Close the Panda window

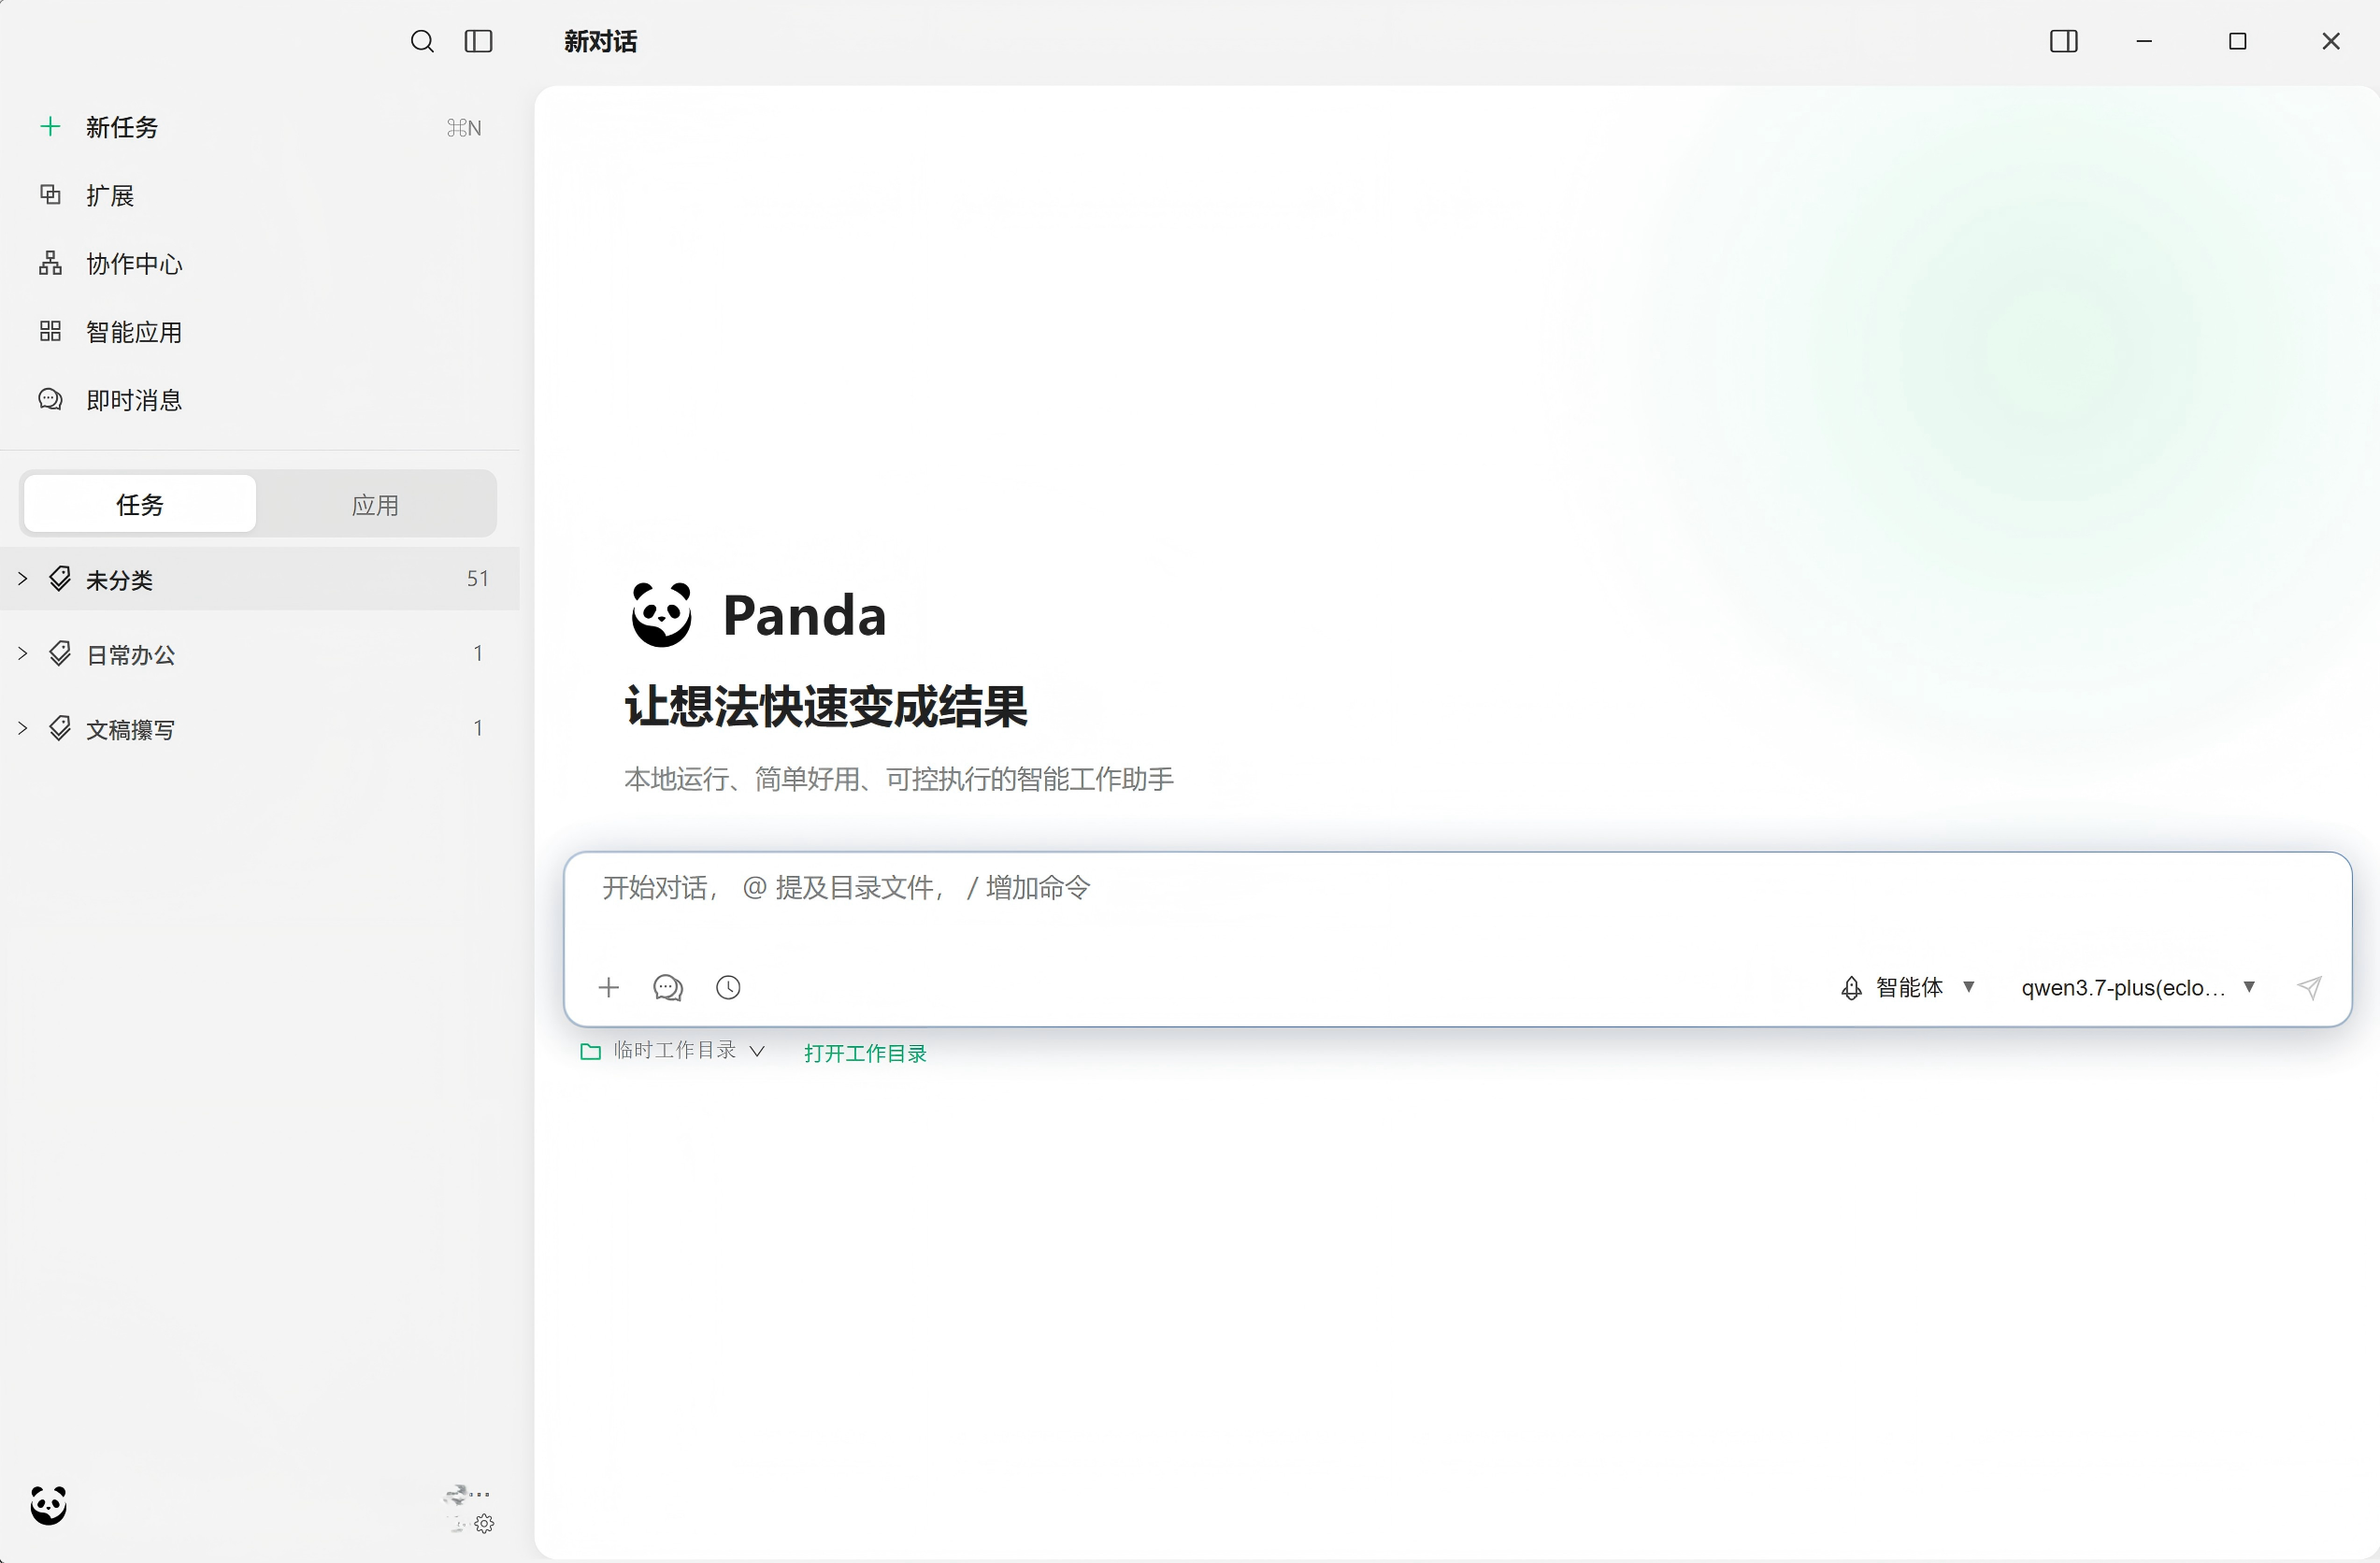[x=2331, y=41]
